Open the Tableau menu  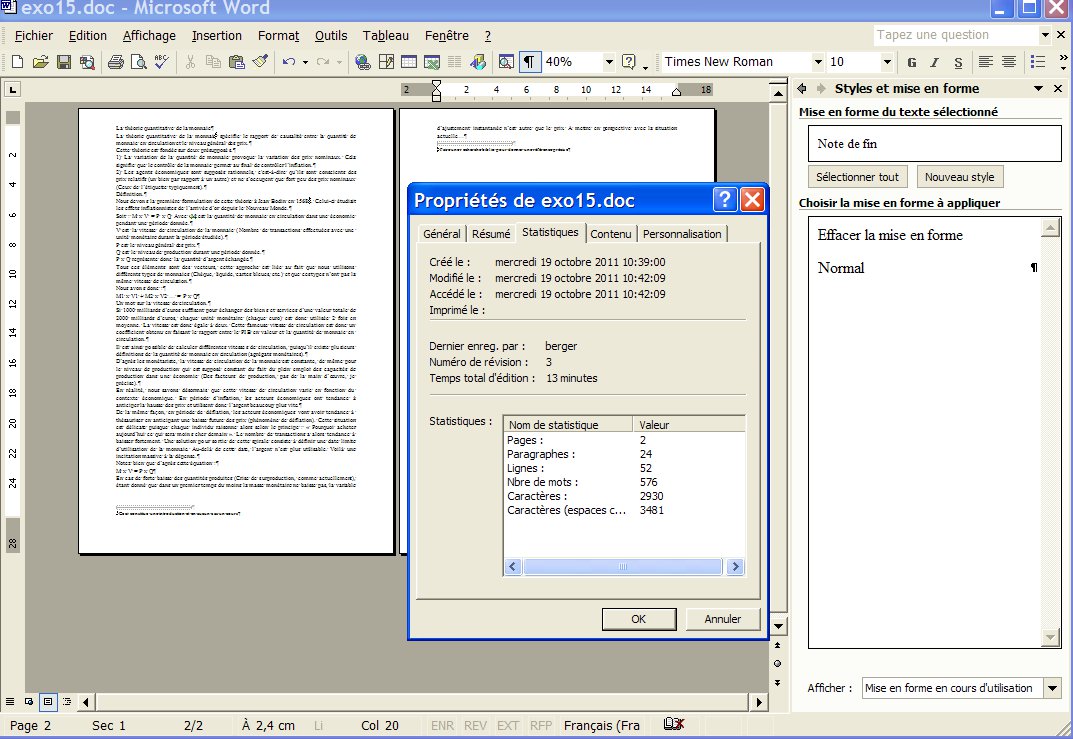tap(386, 36)
